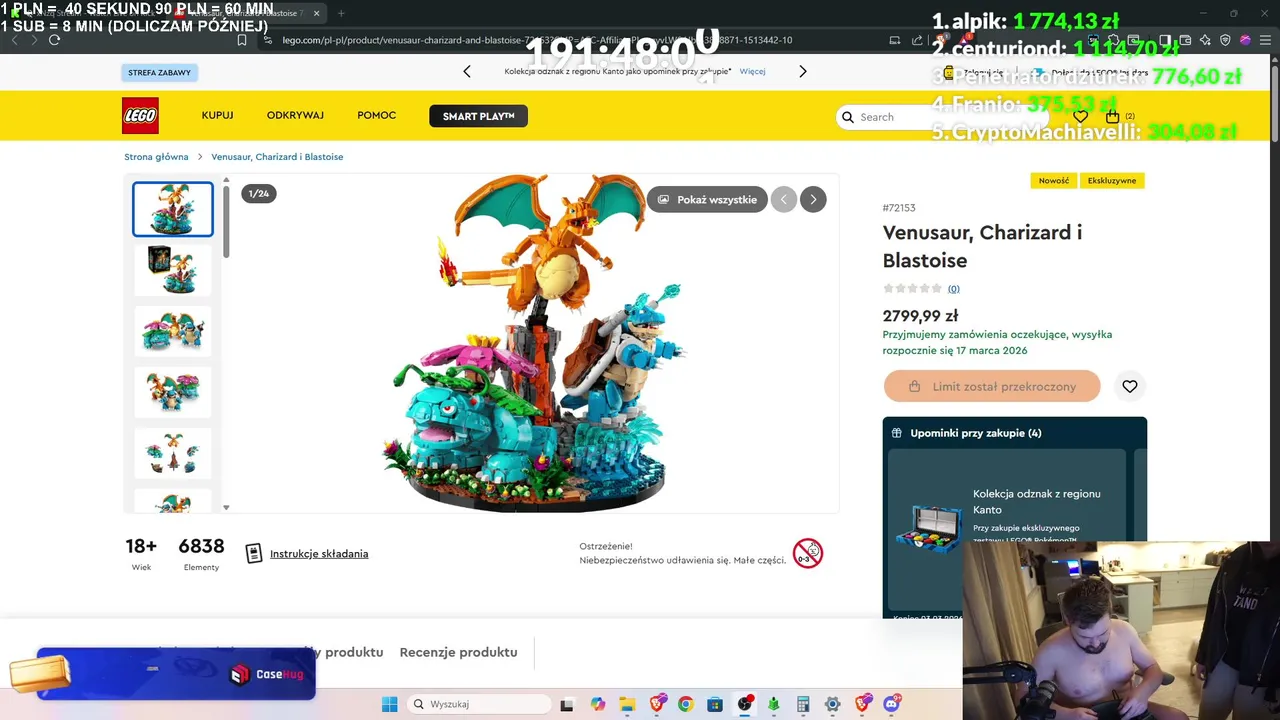Open the POMOC menu
This screenshot has height=720, width=1280.
click(377, 116)
